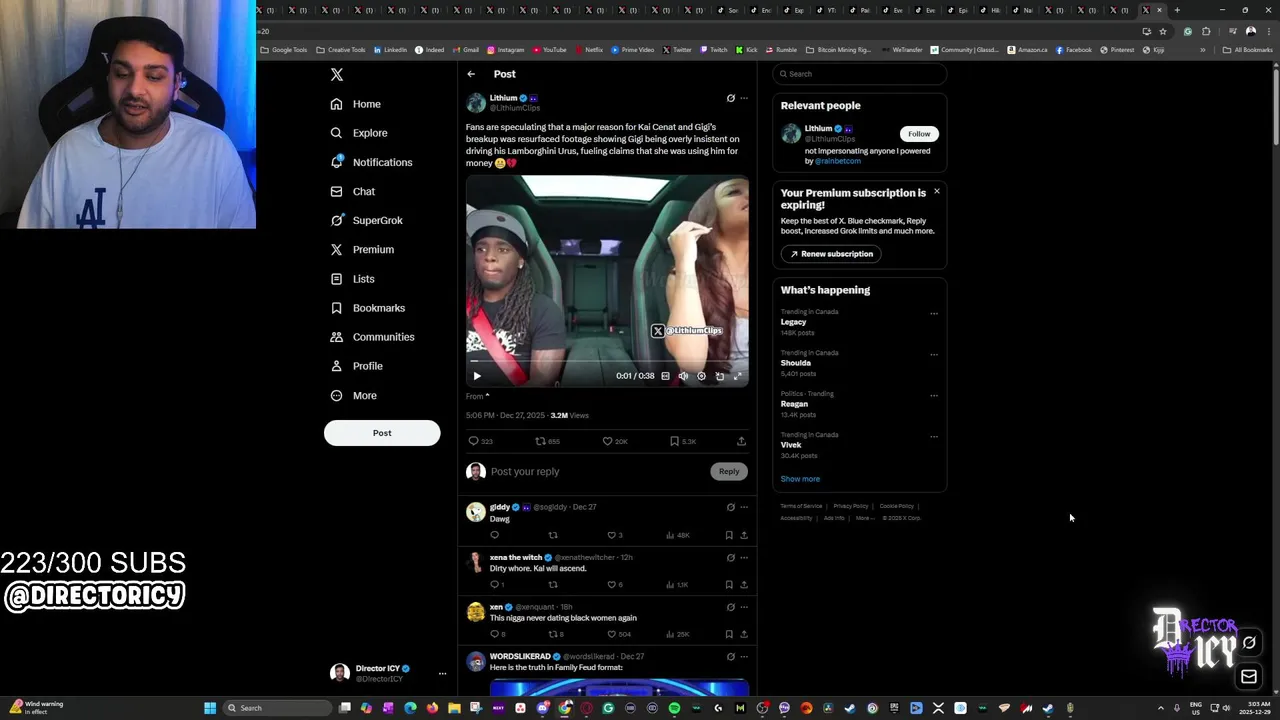This screenshot has height=720, width=1280.
Task: Dismiss the Premium subscription expiring notice
Action: click(937, 191)
